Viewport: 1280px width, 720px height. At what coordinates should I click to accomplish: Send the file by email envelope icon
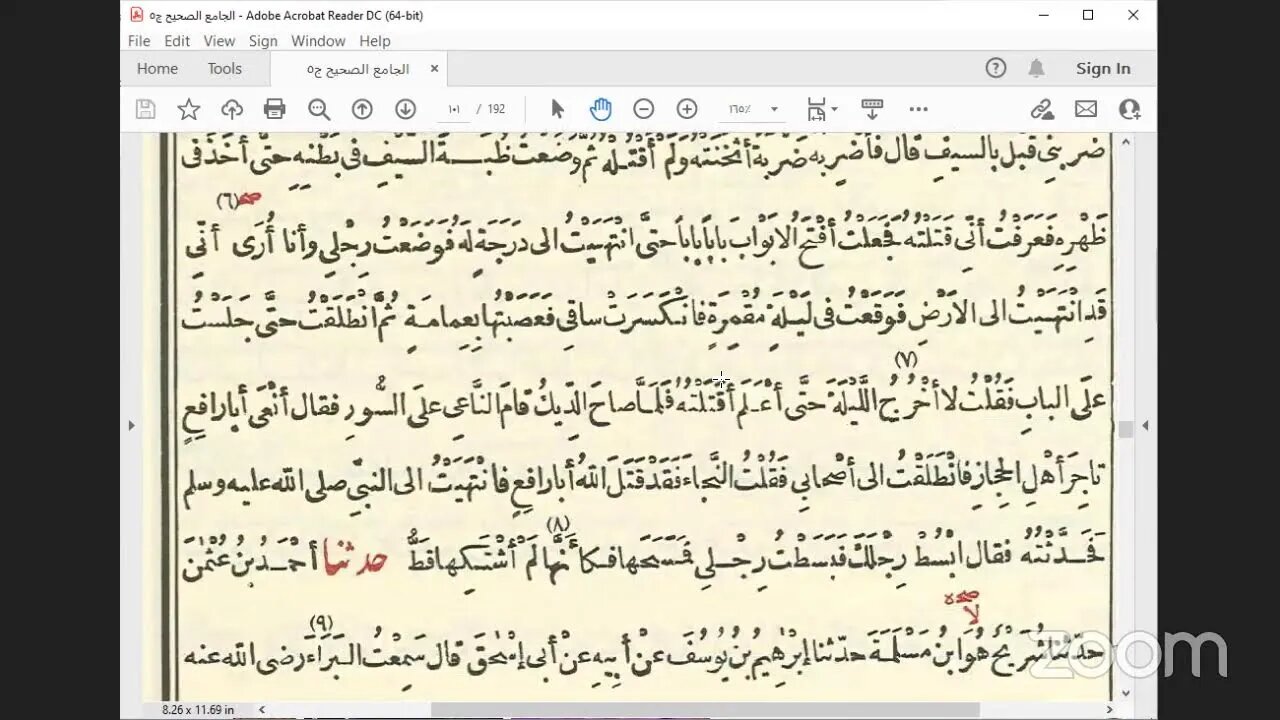click(x=1086, y=109)
